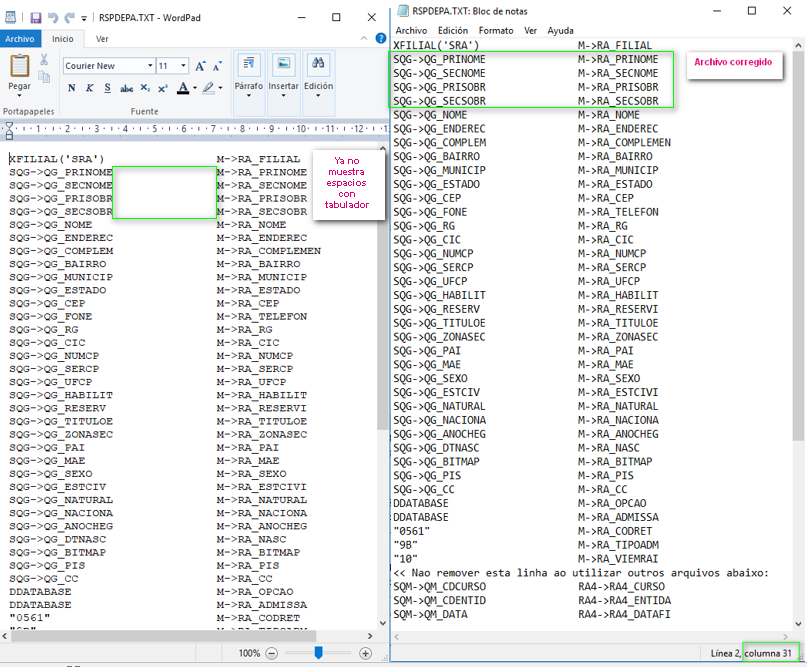Click the Copy icon
The width and height of the screenshot is (807, 667).
click(44, 77)
